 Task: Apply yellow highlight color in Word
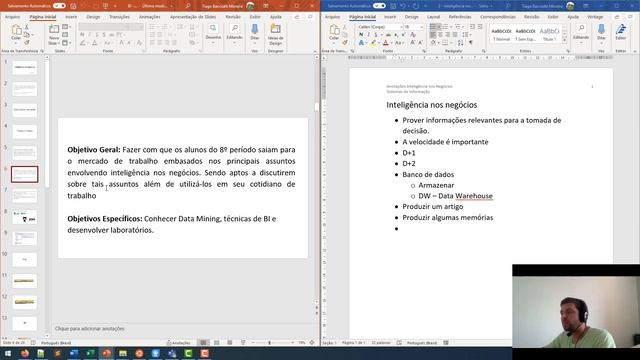[x=373, y=43]
